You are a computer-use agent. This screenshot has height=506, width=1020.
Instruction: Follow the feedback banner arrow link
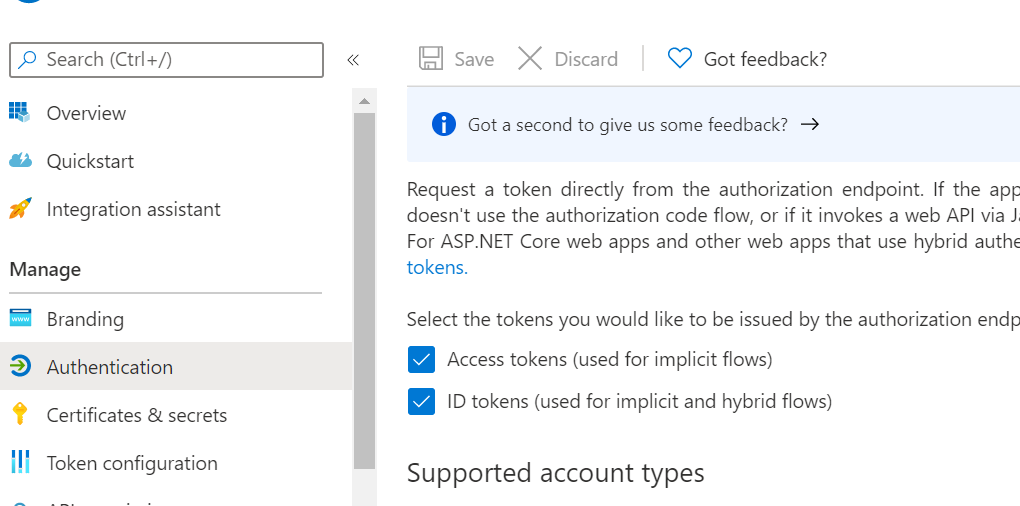pyautogui.click(x=810, y=125)
